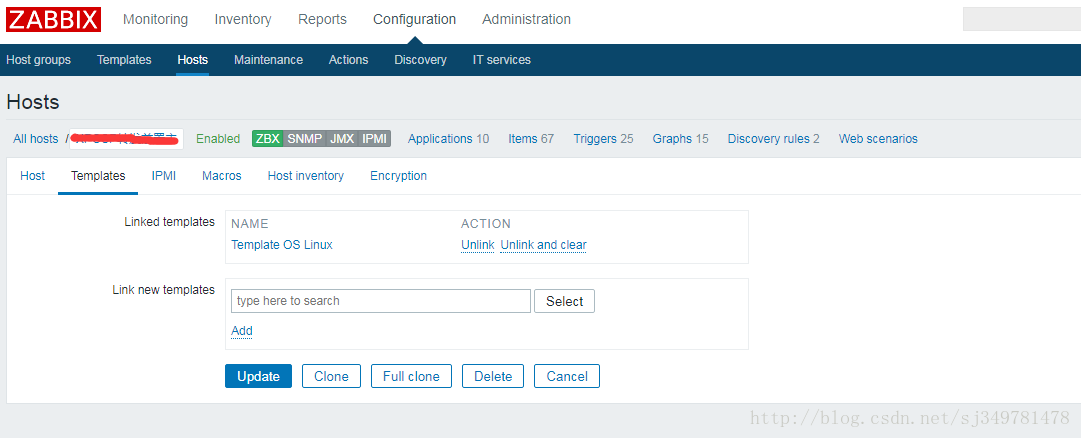The height and width of the screenshot is (438, 1081).
Task: Open Triggers 25 link
Action: [603, 139]
